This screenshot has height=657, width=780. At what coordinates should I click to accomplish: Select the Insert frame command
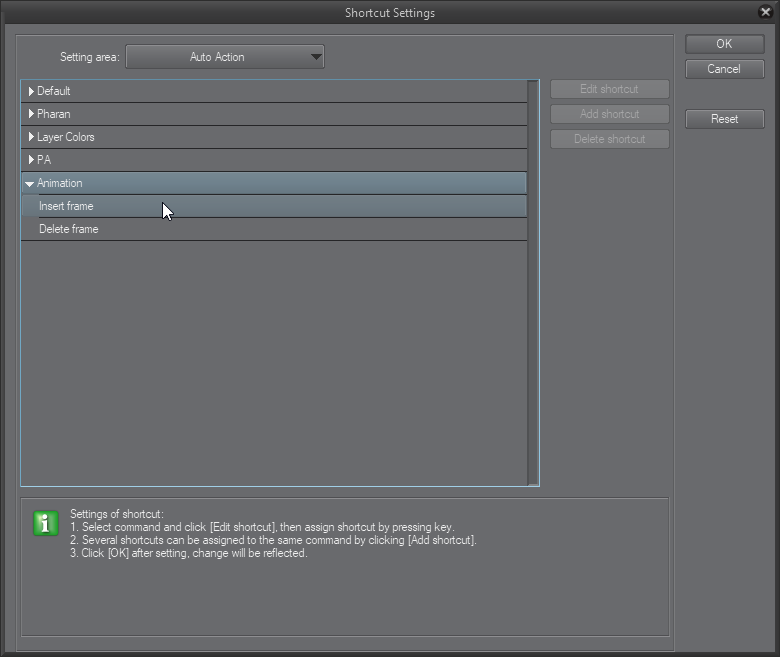(x=66, y=206)
